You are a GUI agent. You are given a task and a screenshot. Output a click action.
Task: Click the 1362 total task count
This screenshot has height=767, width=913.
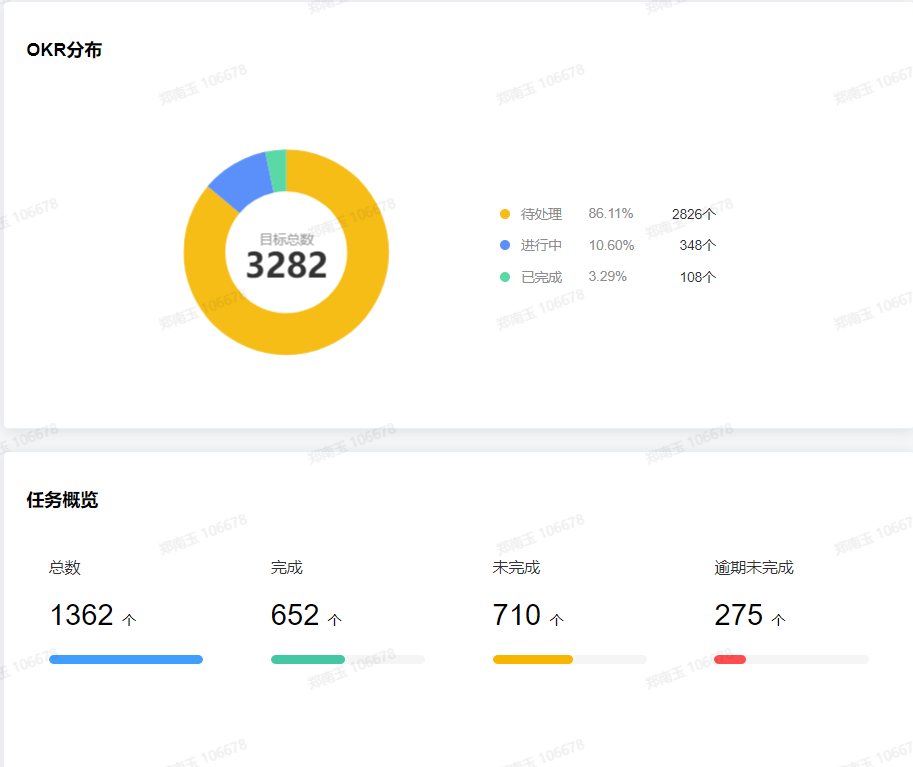(x=82, y=616)
